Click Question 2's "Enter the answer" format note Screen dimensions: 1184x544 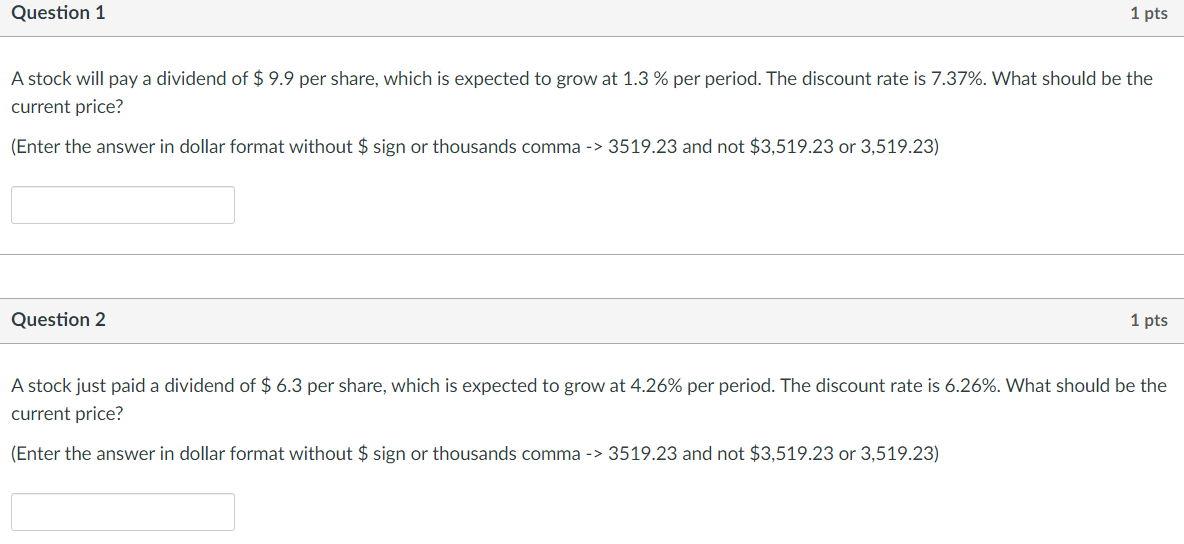(x=476, y=454)
